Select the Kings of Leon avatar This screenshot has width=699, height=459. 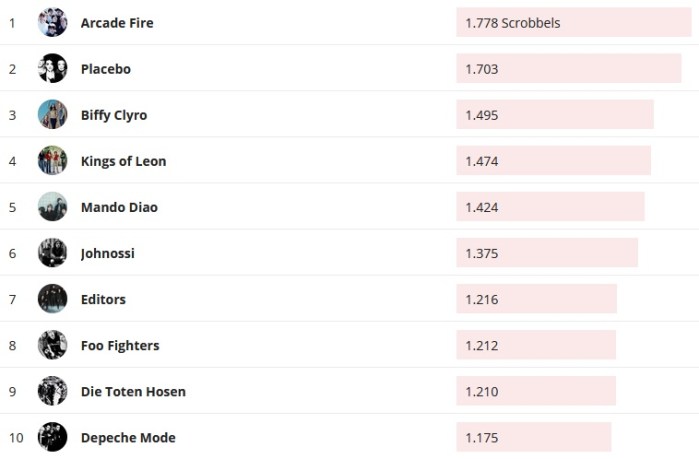(52, 160)
